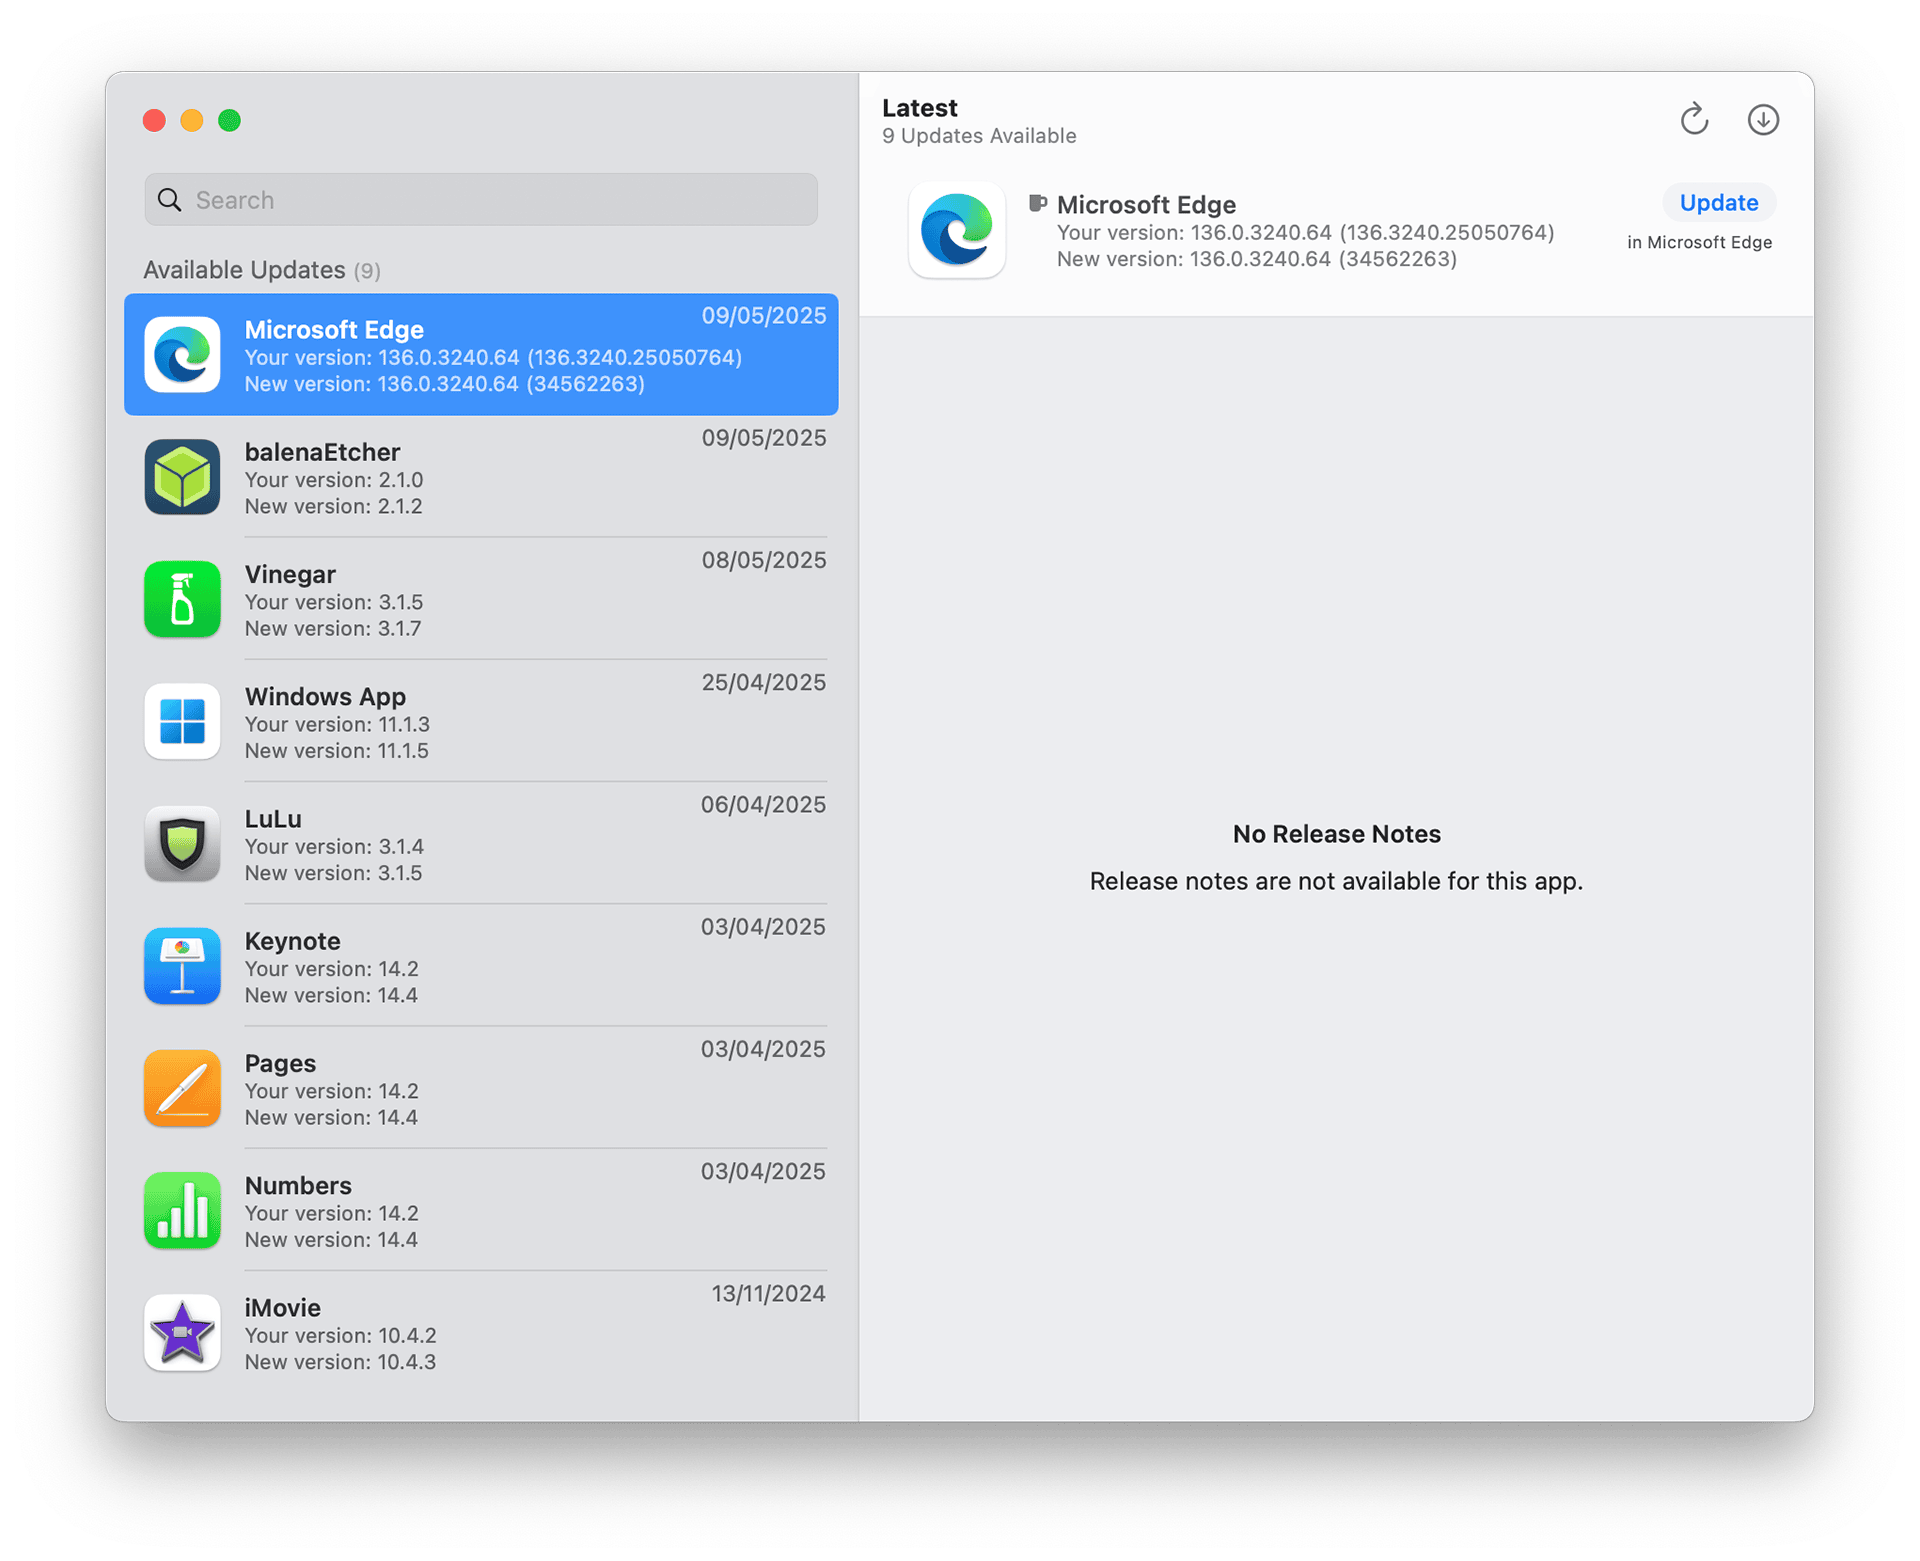This screenshot has width=1920, height=1561.
Task: Click the LuLu shield icon
Action: tap(182, 844)
